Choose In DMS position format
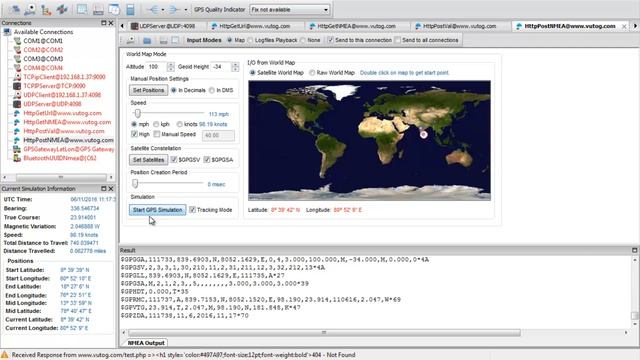640x360 pixels. 212,90
